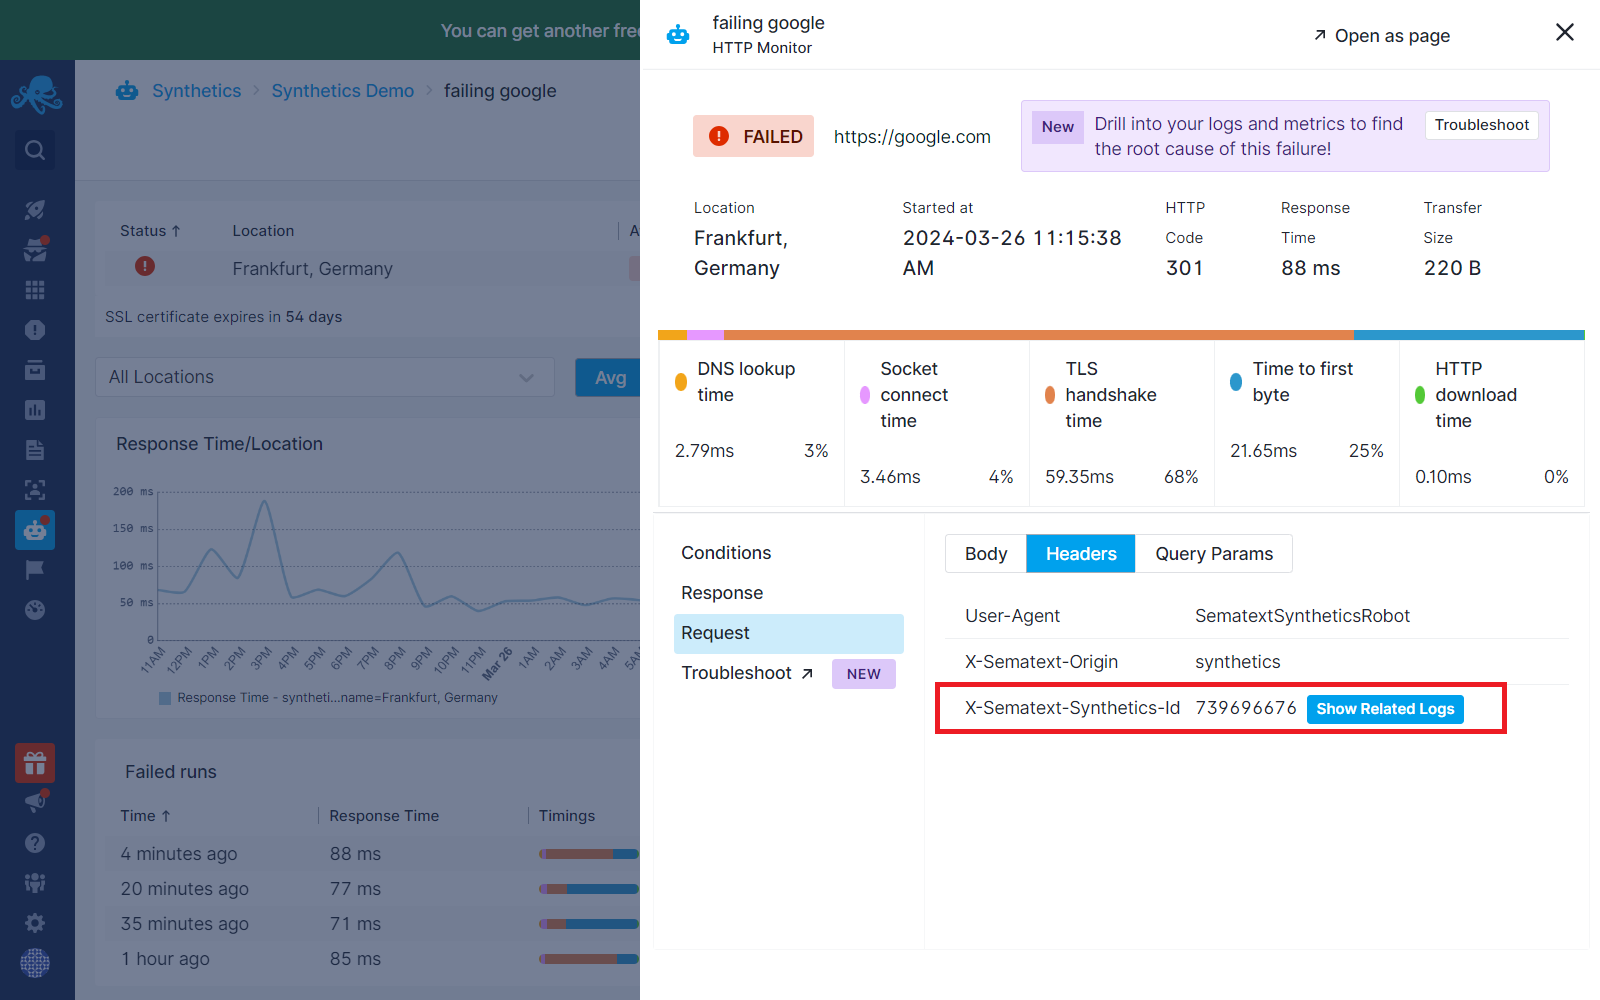The width and height of the screenshot is (1600, 1000).
Task: Click the Frankfurt, Germany row in locations table
Action: tap(372, 268)
